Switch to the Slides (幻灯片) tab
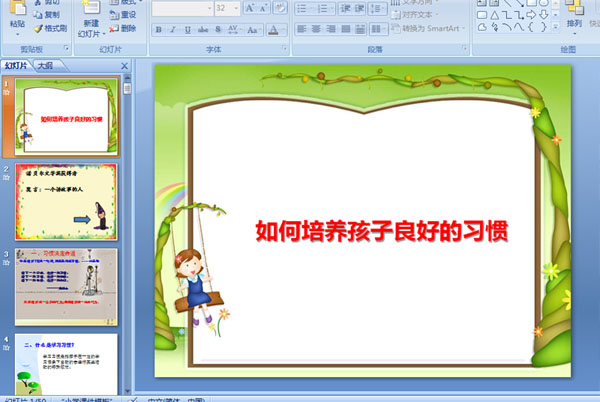Screen dimensions: 600x402 click(16, 66)
